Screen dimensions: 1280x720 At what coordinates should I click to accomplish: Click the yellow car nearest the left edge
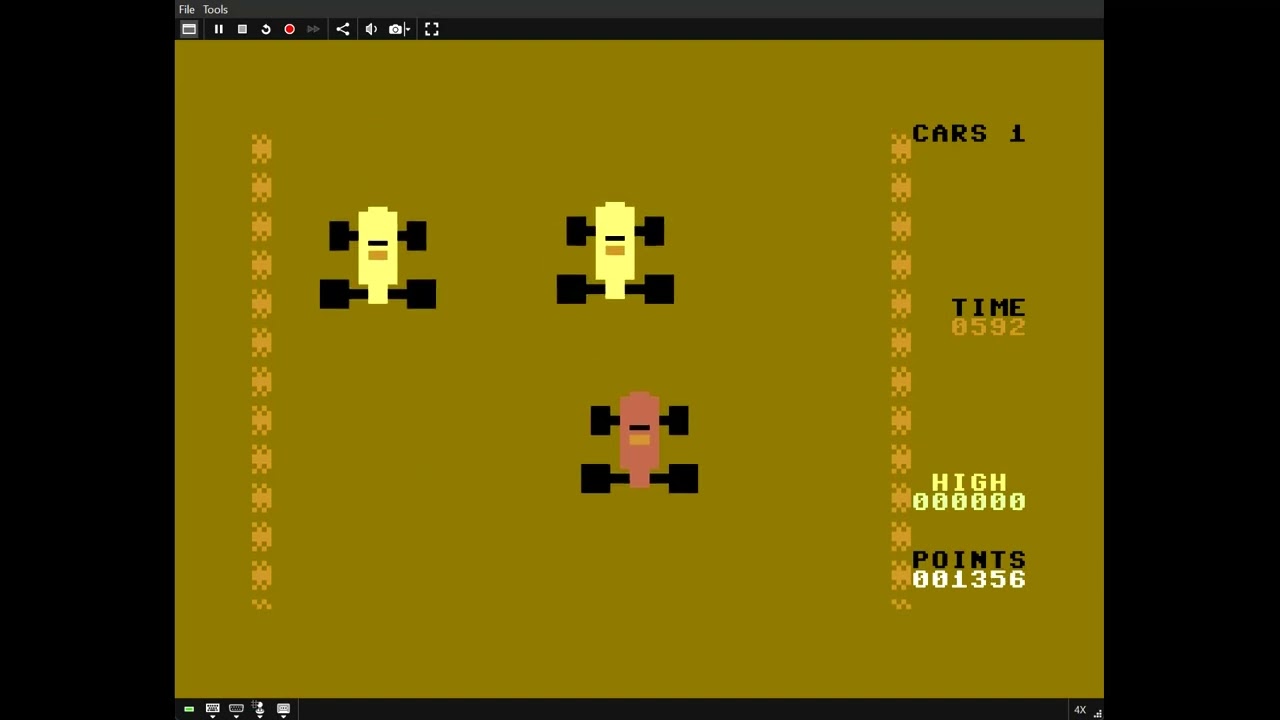click(378, 257)
